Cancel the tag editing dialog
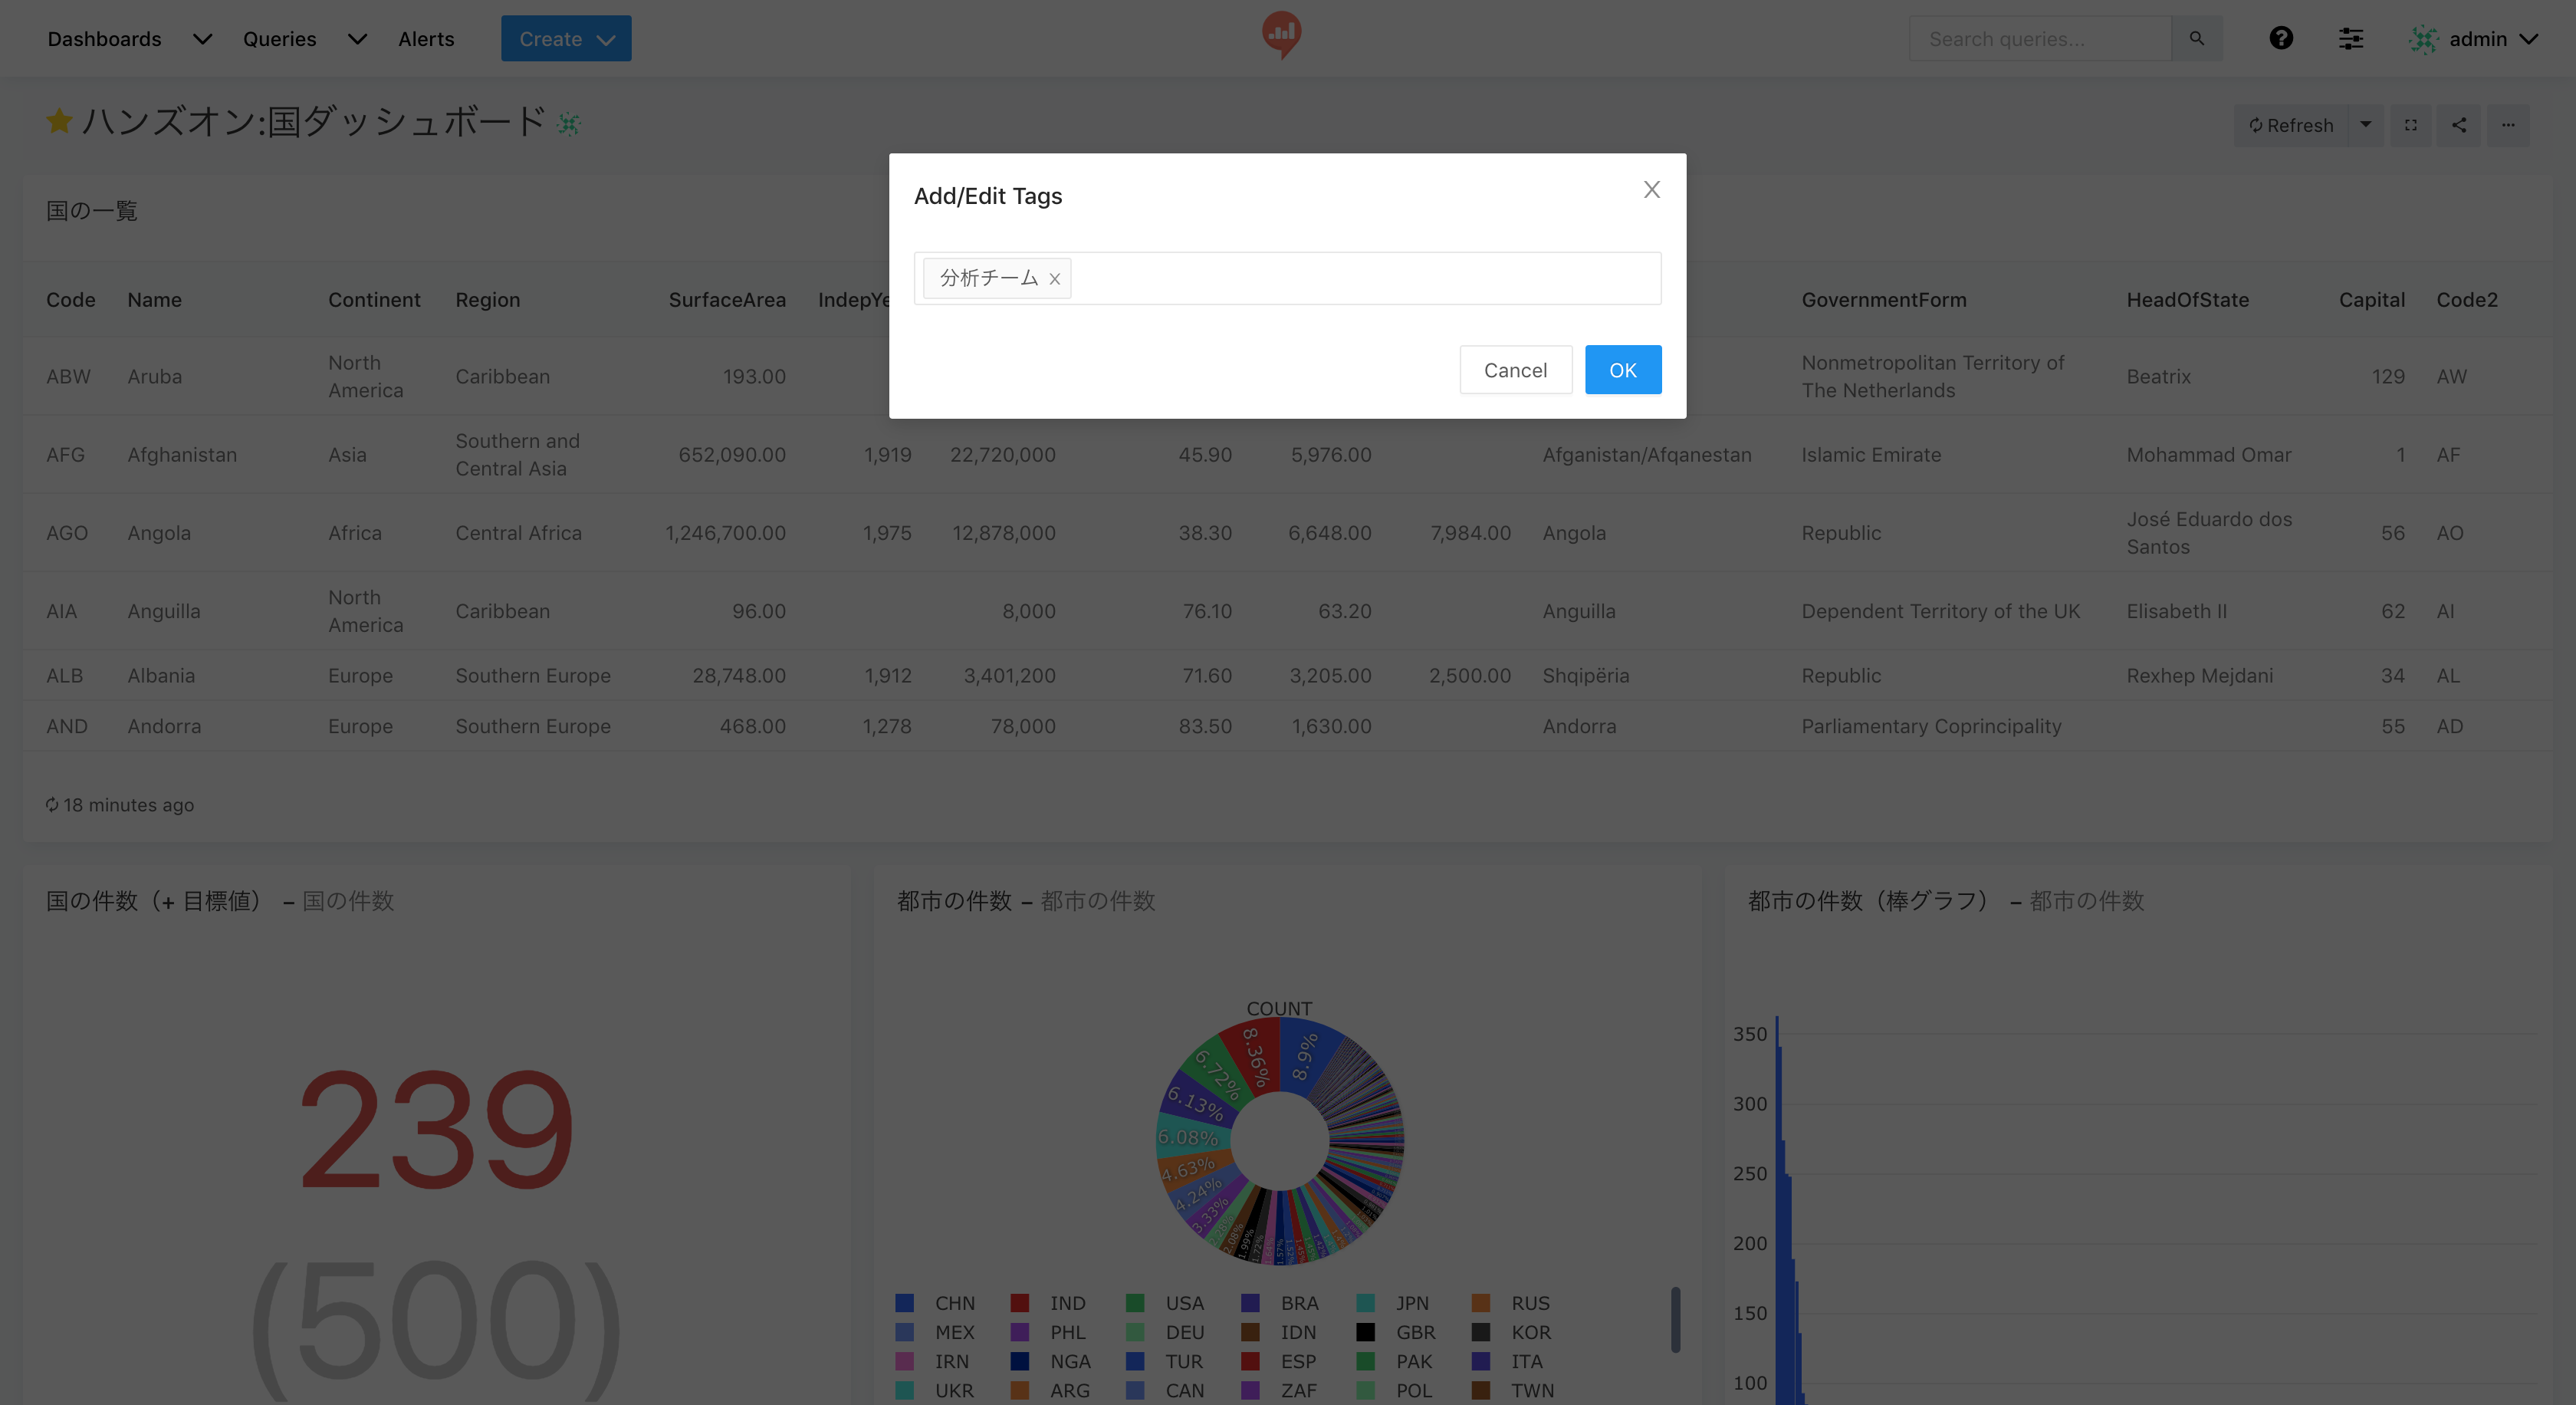2576x1405 pixels. 1514,370
